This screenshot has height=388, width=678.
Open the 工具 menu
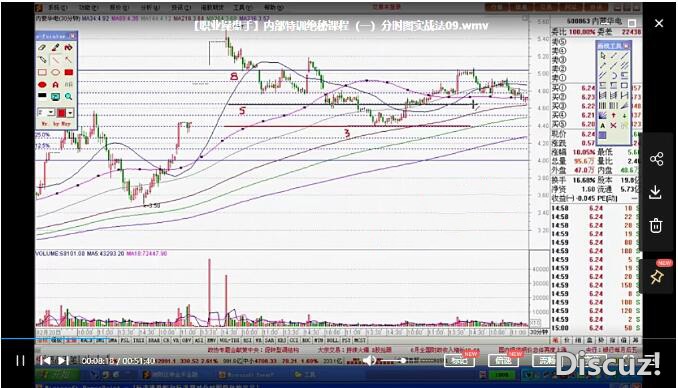[242, 8]
